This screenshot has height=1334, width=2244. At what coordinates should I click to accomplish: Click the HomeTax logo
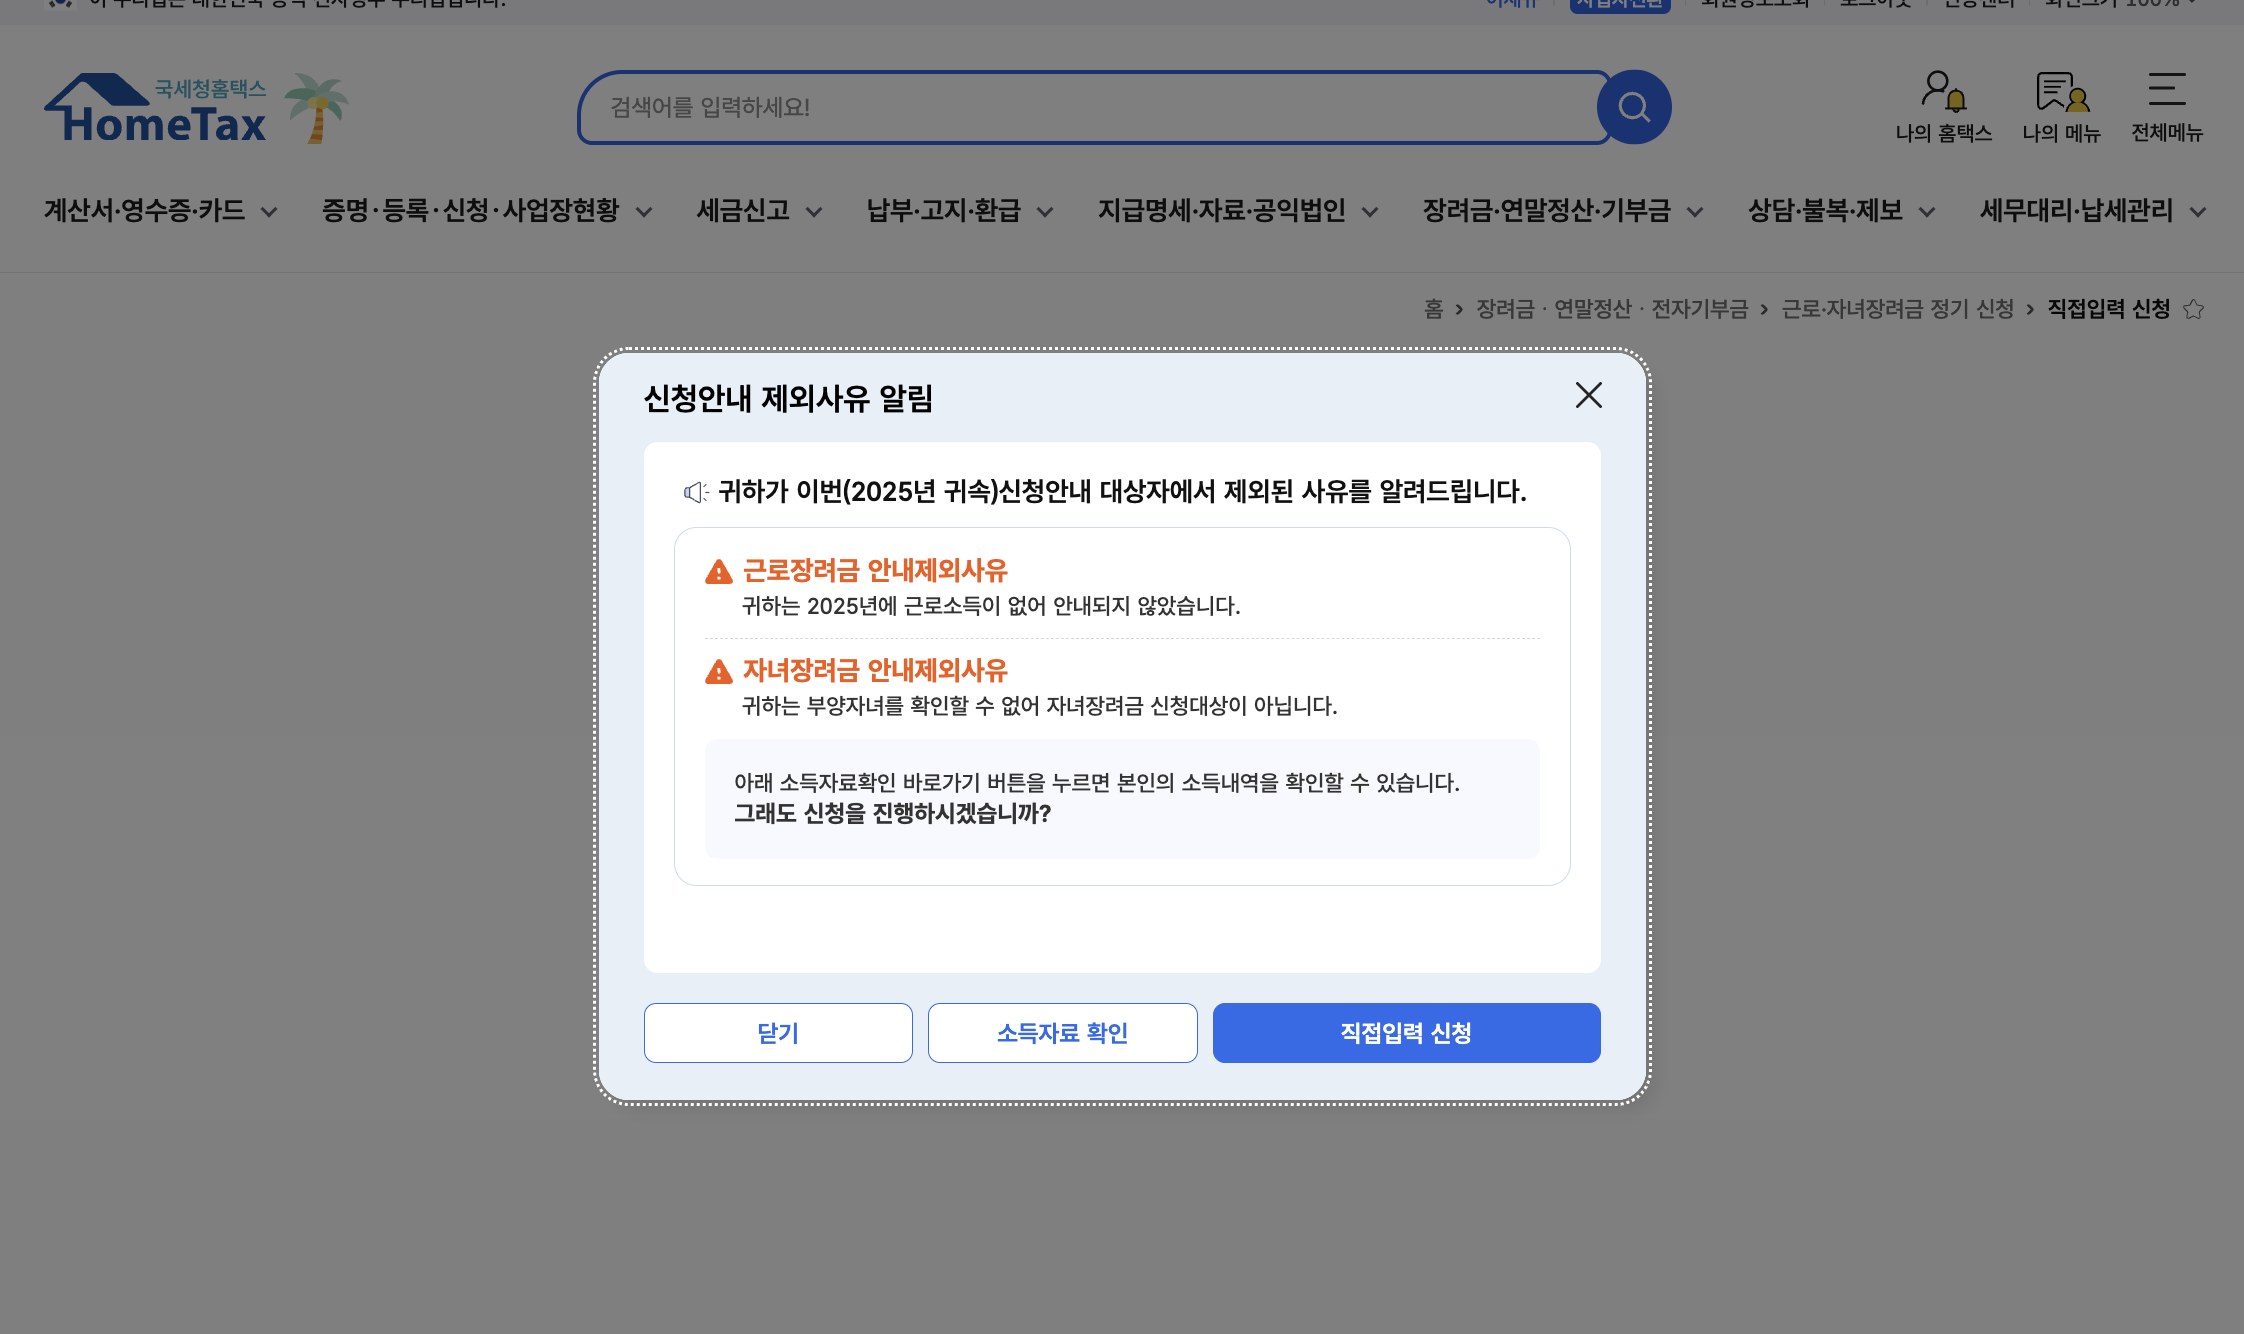156,108
